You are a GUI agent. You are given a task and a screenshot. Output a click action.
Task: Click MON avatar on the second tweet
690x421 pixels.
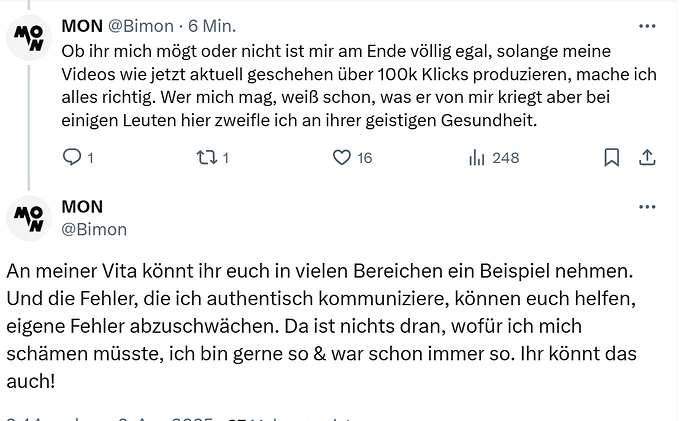point(29,219)
